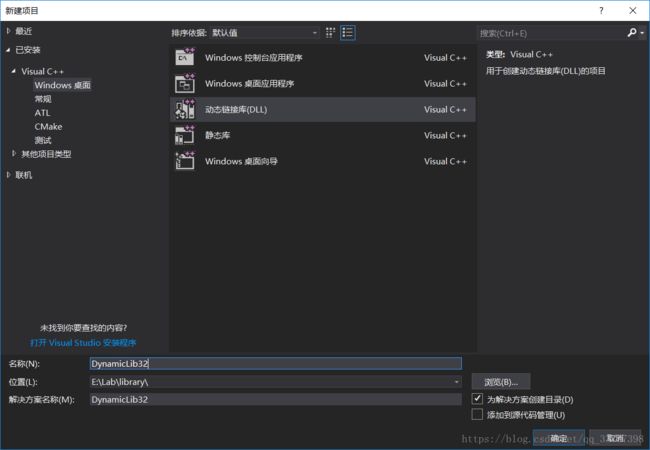The image size is (650, 450).
Task: Click the 取消 button
Action: (615, 438)
